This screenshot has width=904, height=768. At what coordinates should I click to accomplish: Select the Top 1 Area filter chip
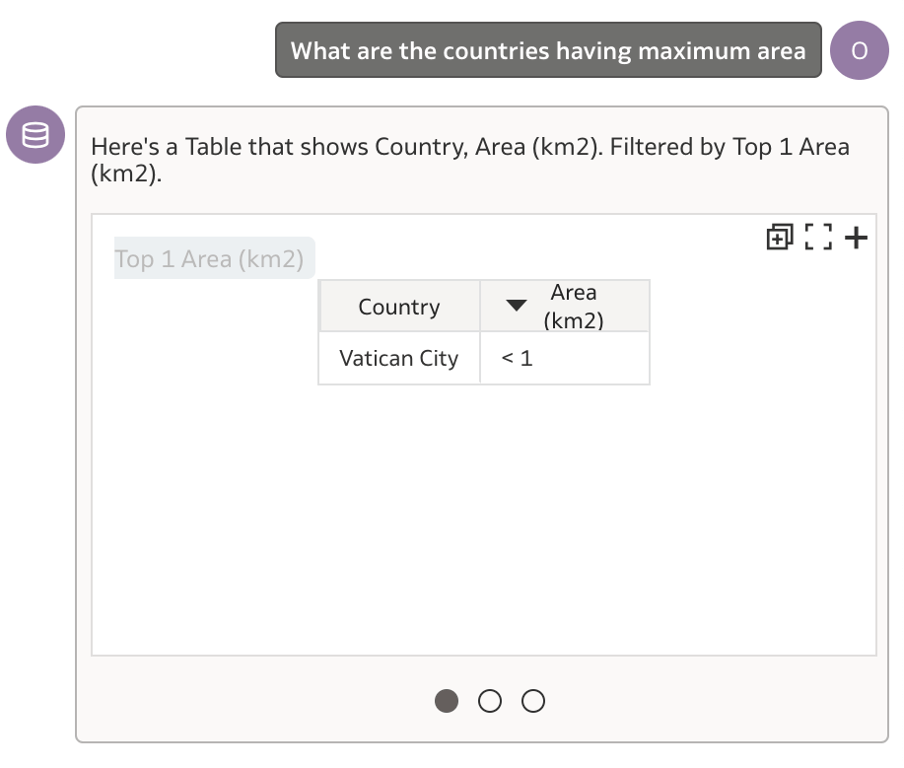click(213, 257)
